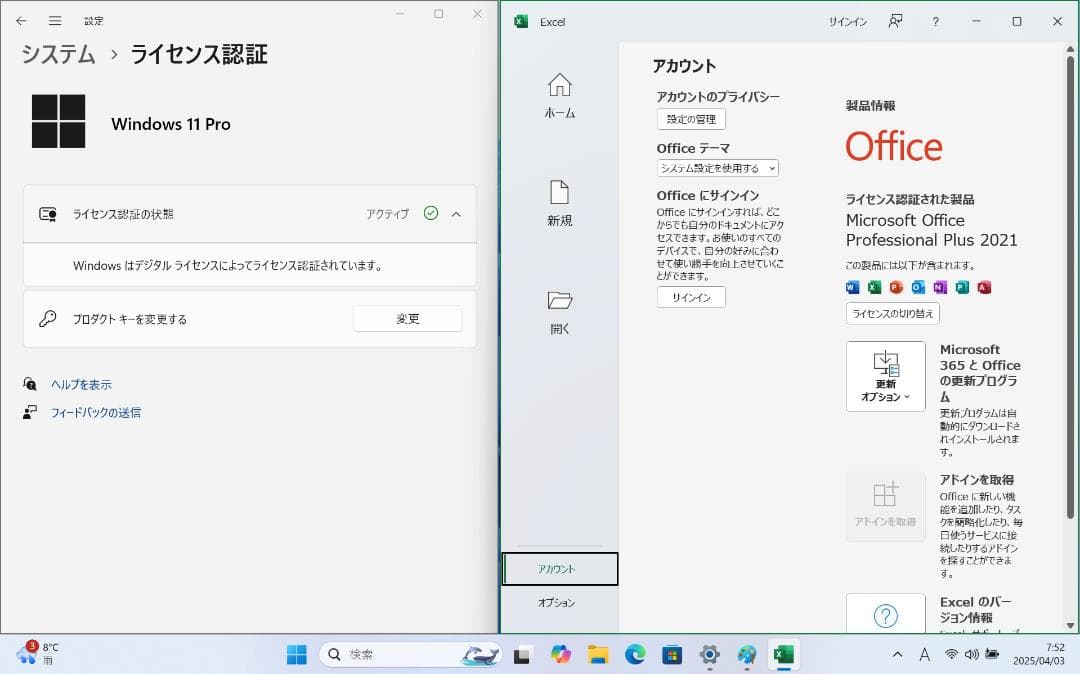Image resolution: width=1080 pixels, height=674 pixels.
Task: Click the Windows 11 Pro logo
Action: [x=59, y=121]
